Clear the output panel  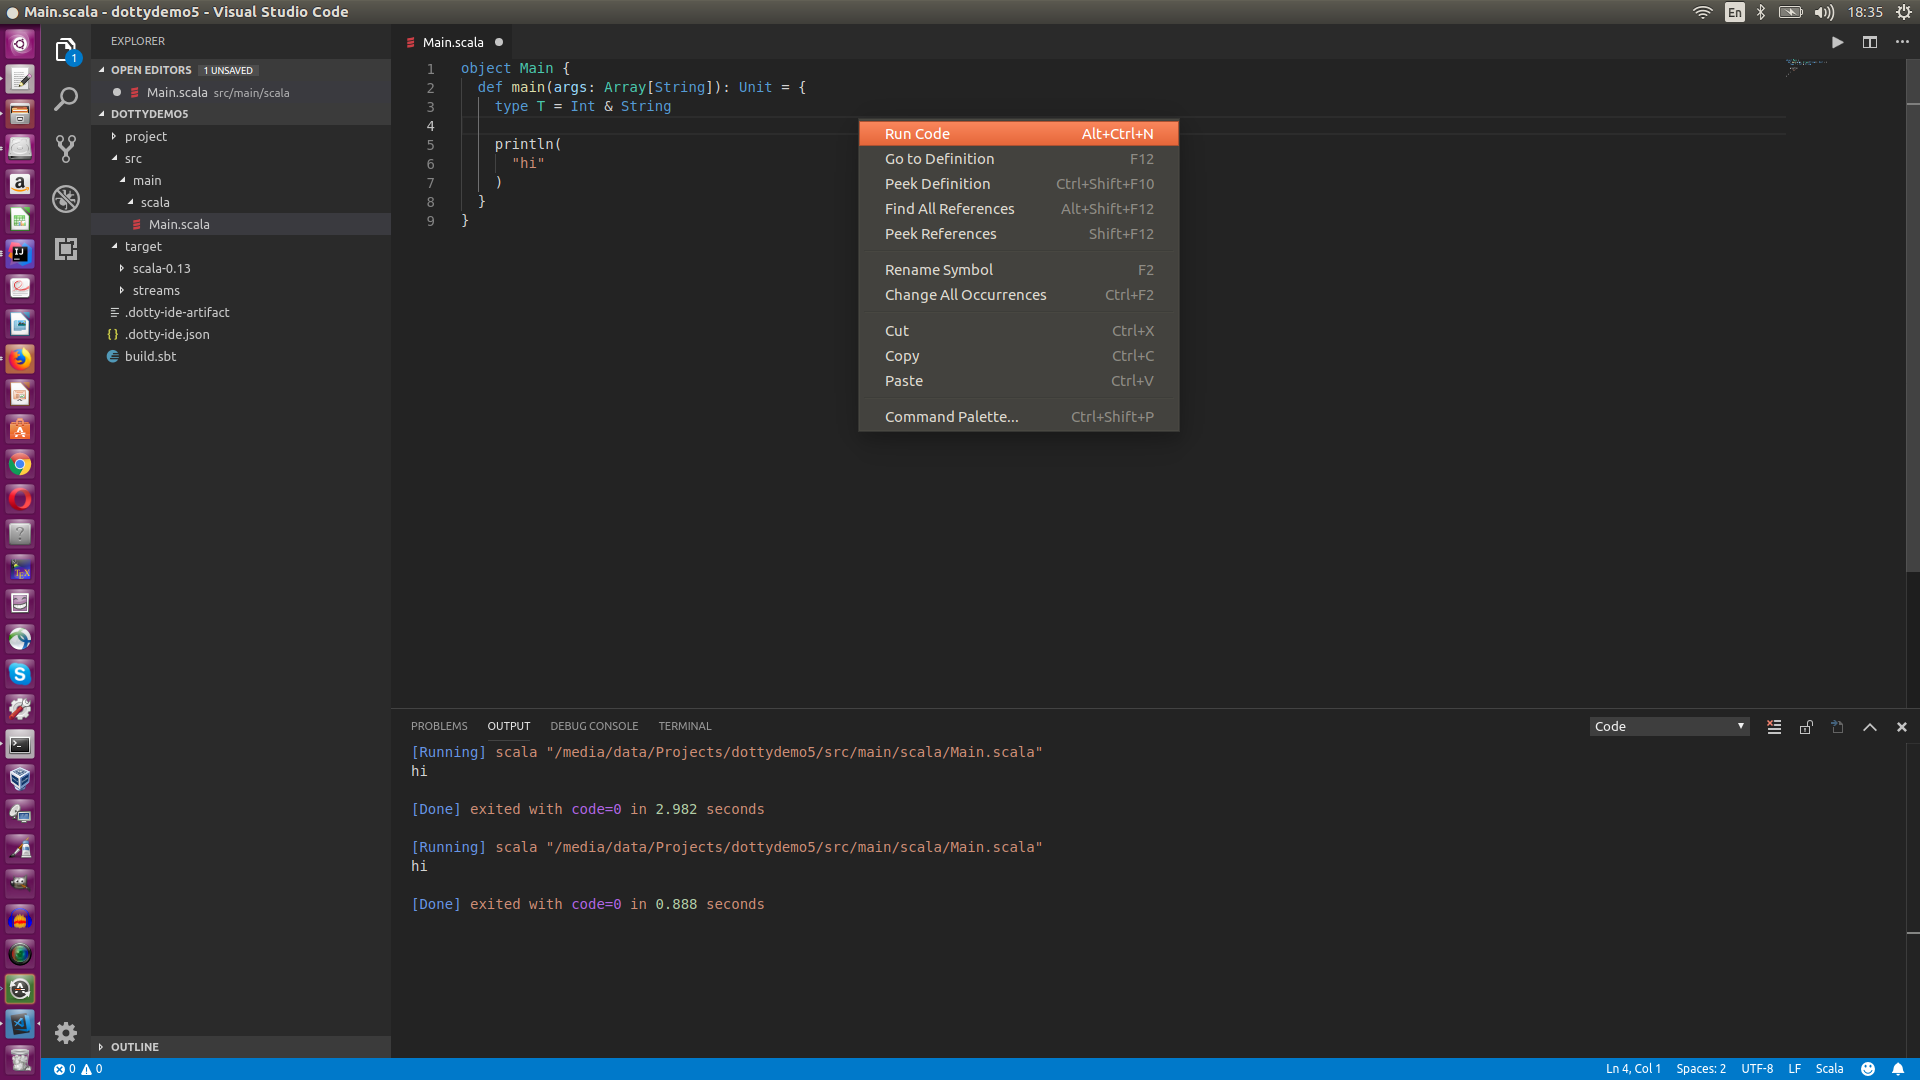click(1774, 727)
